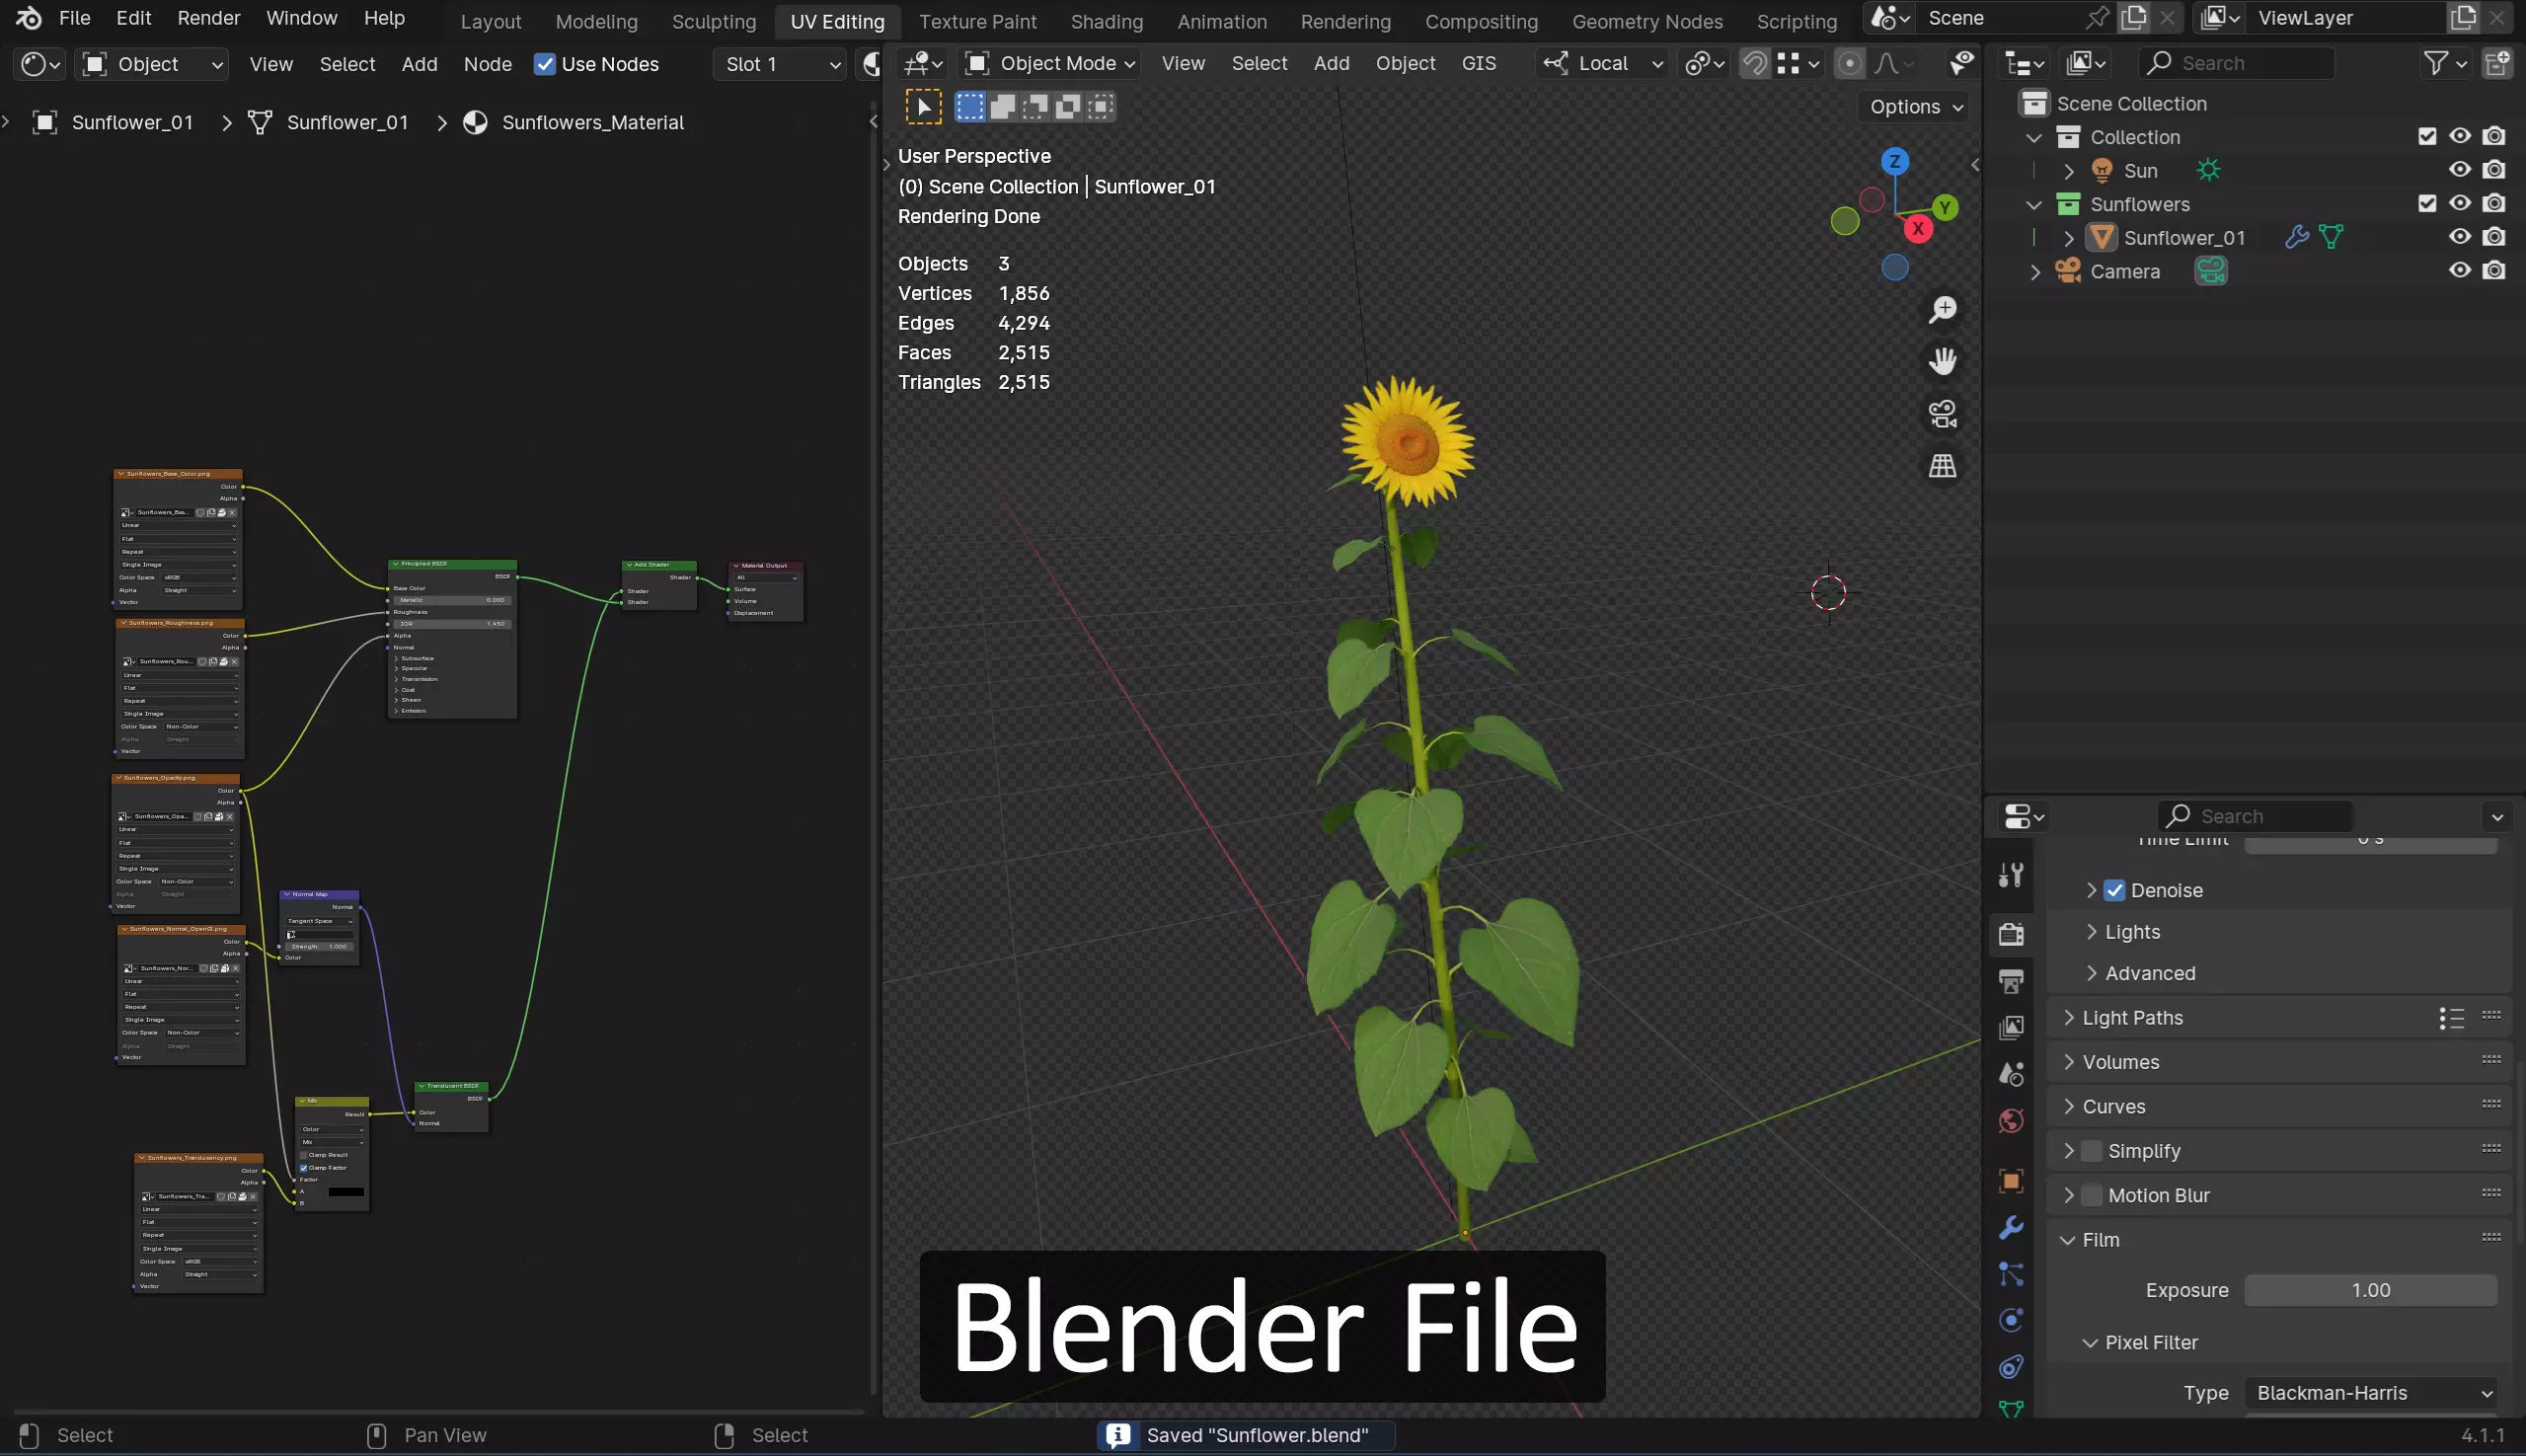The image size is (2526, 1456).
Task: Uncheck the Sunflowers collection exclude checkbox
Action: pos(2427,204)
